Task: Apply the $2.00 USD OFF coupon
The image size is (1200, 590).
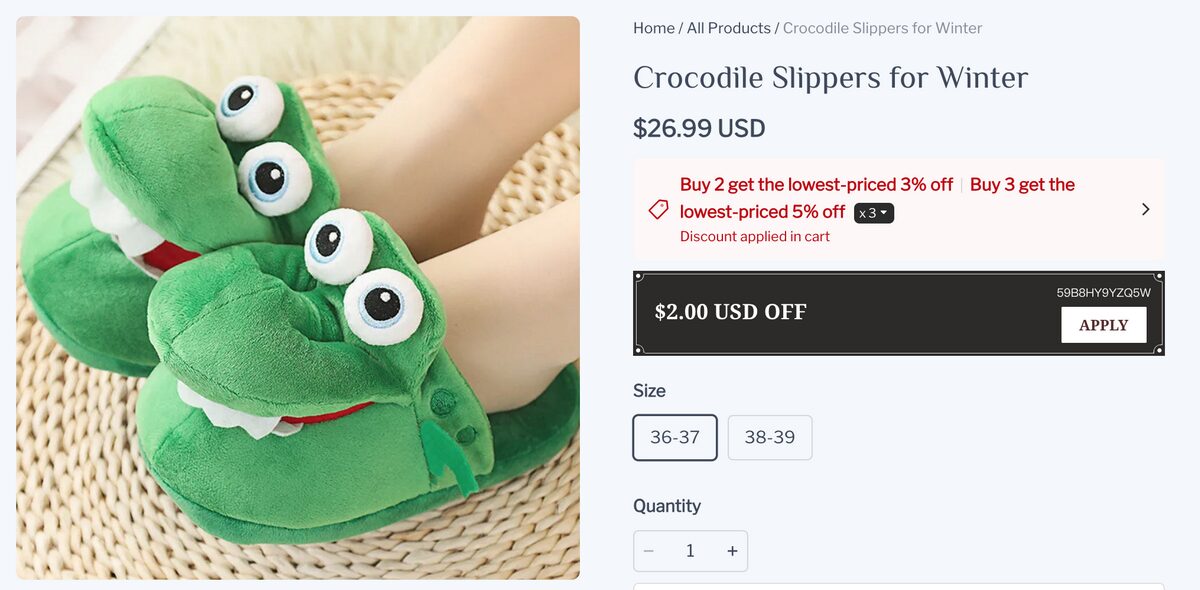Action: point(1103,324)
